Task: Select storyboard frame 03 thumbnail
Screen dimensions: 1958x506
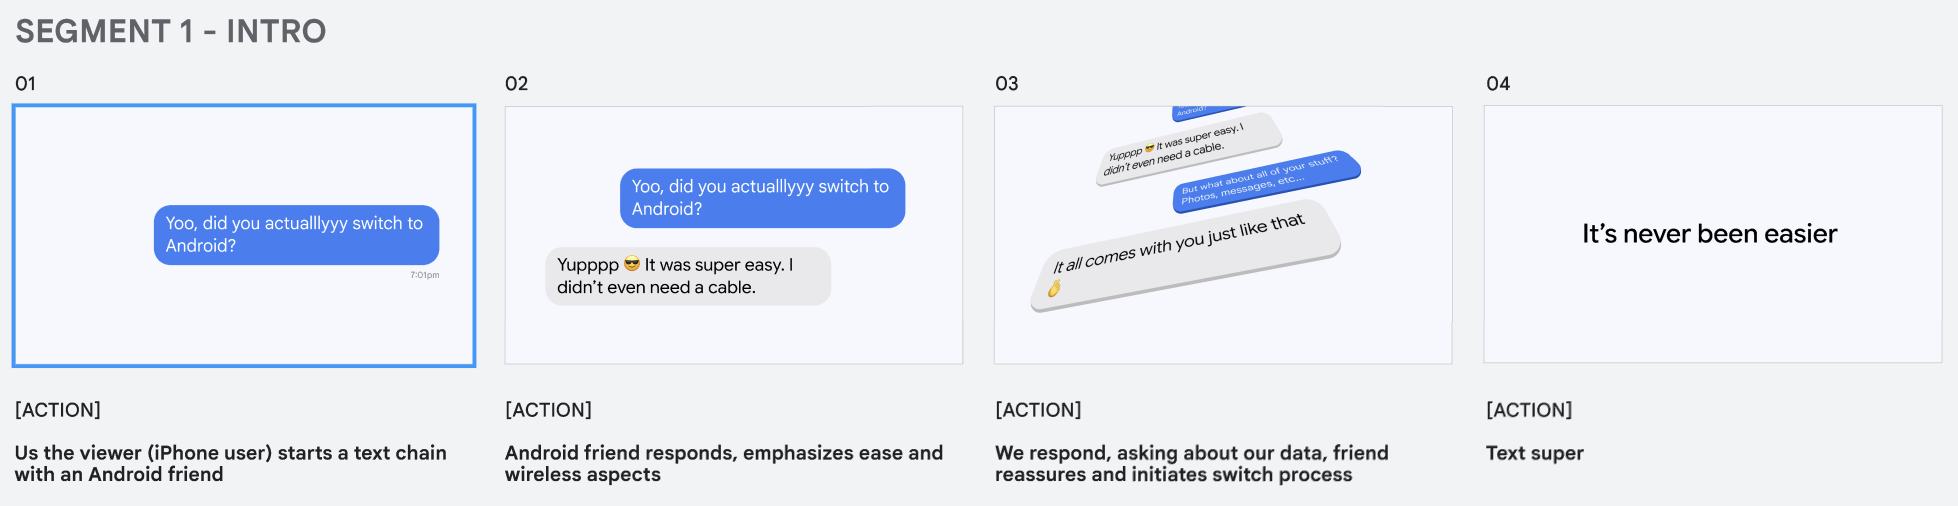Action: [1223, 235]
